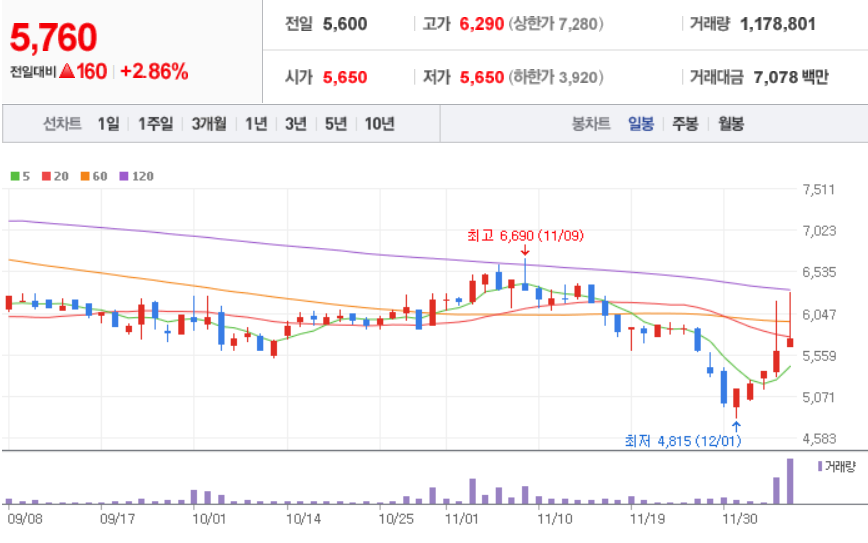Viewport: 868px width, 543px height.
Task: Click the 거래대금 7,078 백만 value
Action: click(790, 77)
